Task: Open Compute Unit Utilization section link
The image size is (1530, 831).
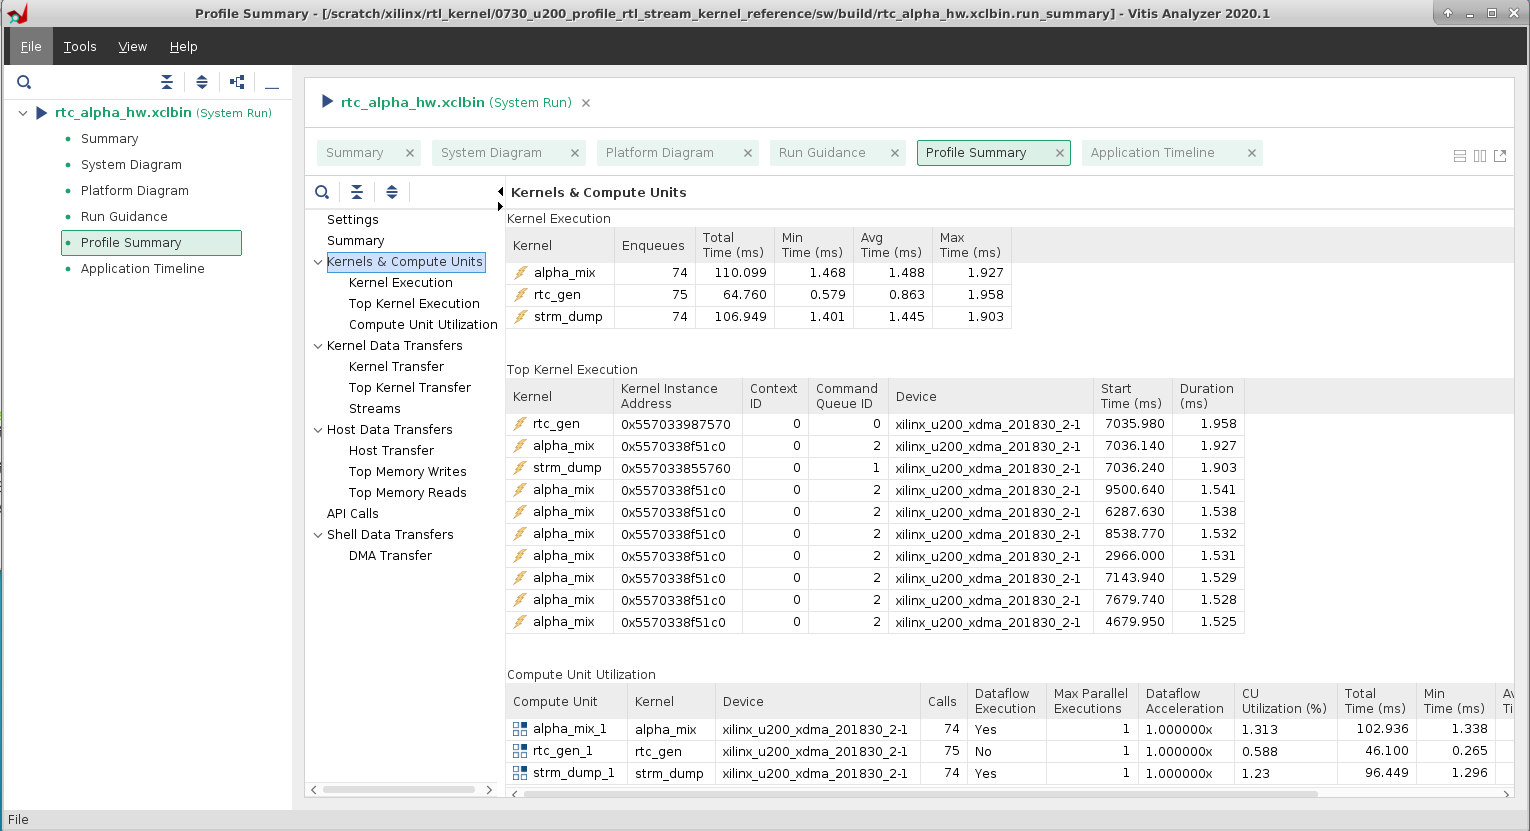Action: (x=423, y=325)
